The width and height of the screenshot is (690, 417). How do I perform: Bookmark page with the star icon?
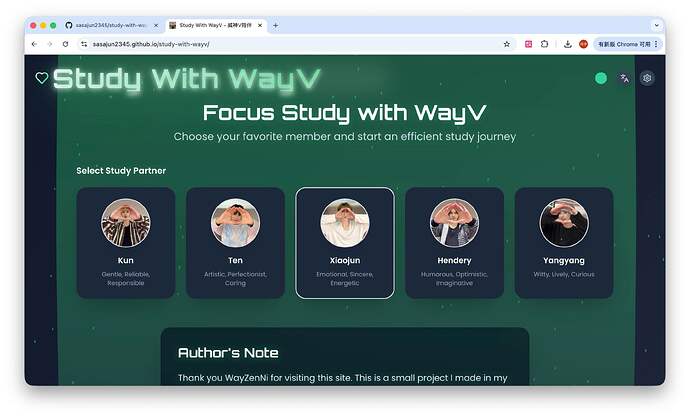(506, 44)
